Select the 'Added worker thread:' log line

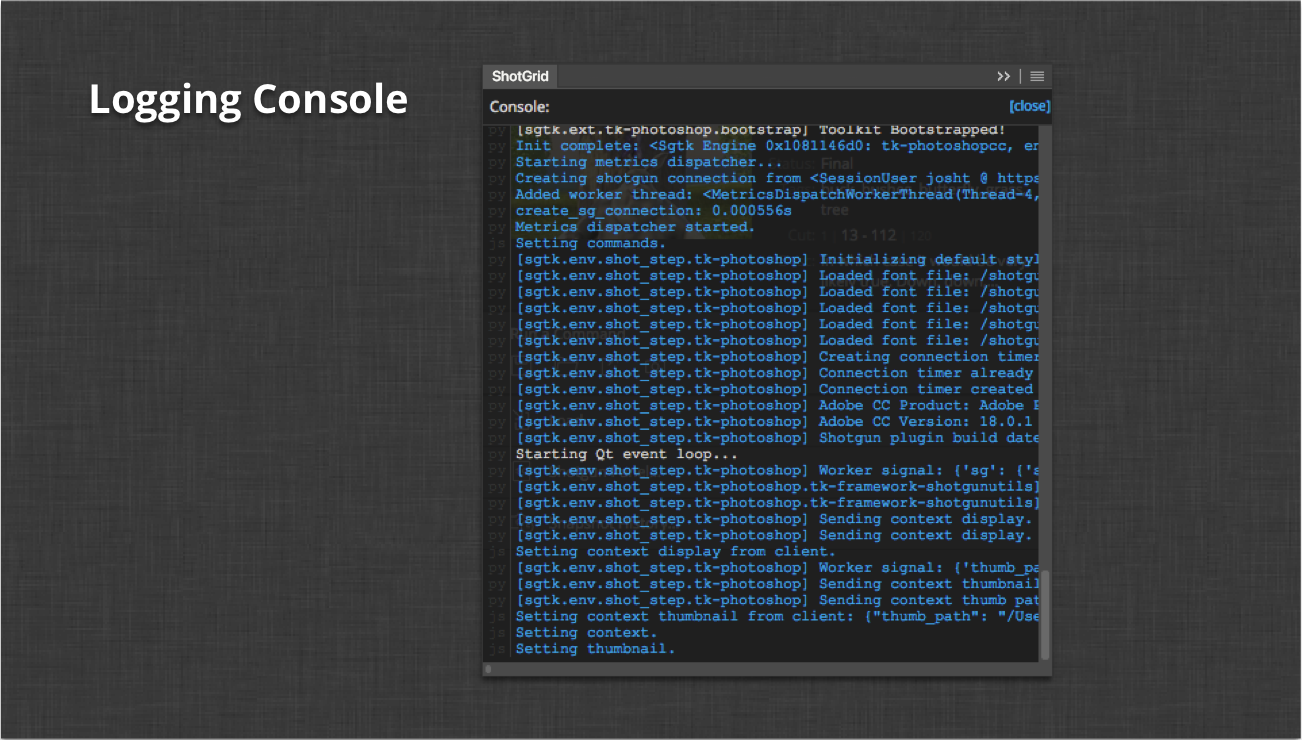777,194
